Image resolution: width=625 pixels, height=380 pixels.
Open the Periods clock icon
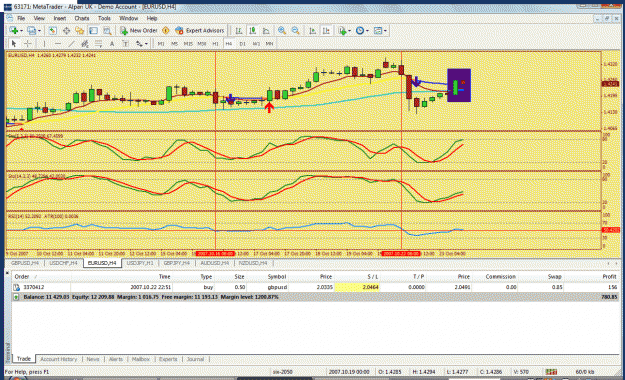[360, 30]
